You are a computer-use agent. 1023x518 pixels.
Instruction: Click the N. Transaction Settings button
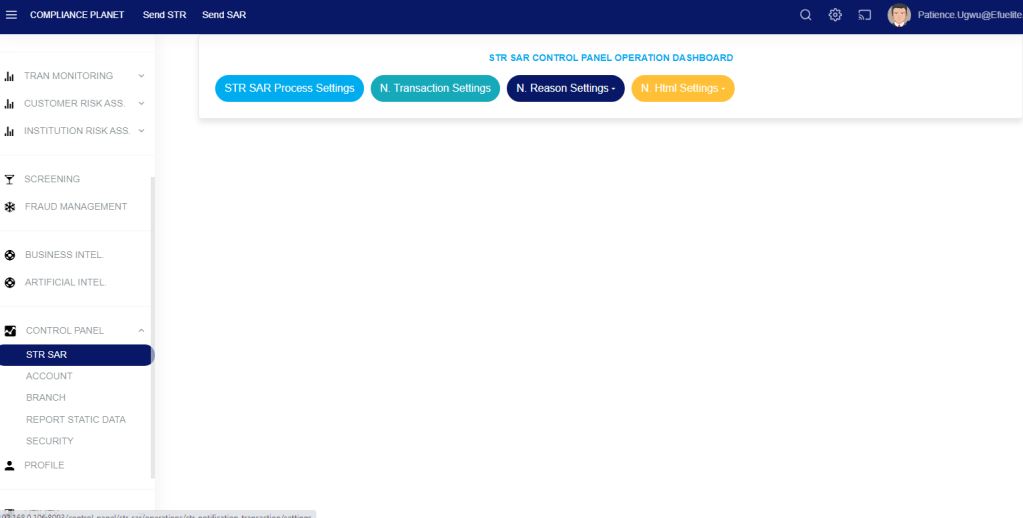pyautogui.click(x=435, y=88)
